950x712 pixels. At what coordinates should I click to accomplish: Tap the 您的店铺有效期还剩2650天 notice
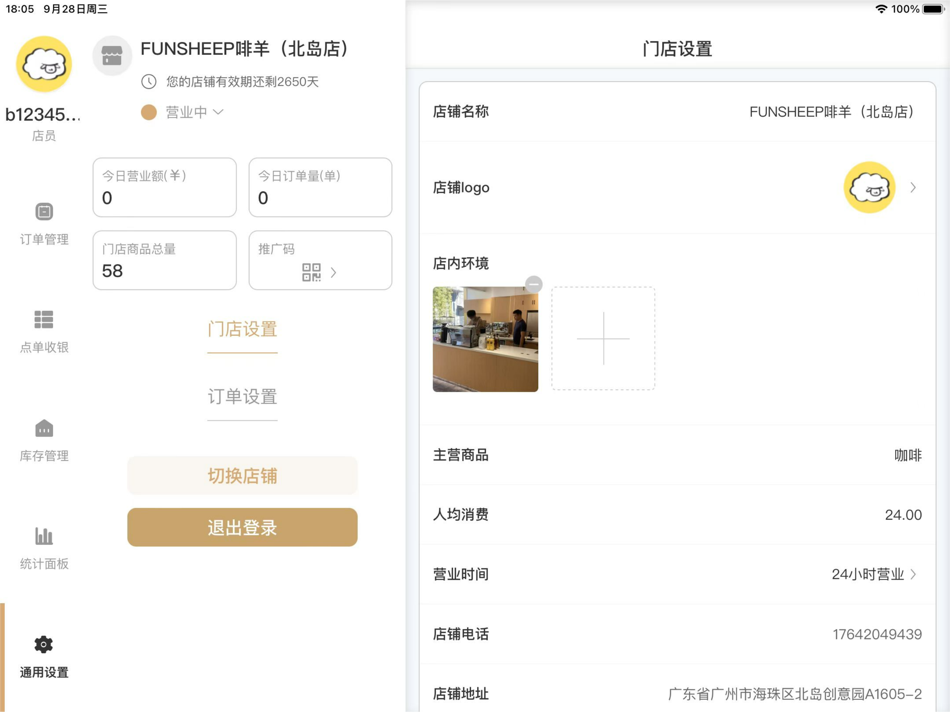(242, 82)
